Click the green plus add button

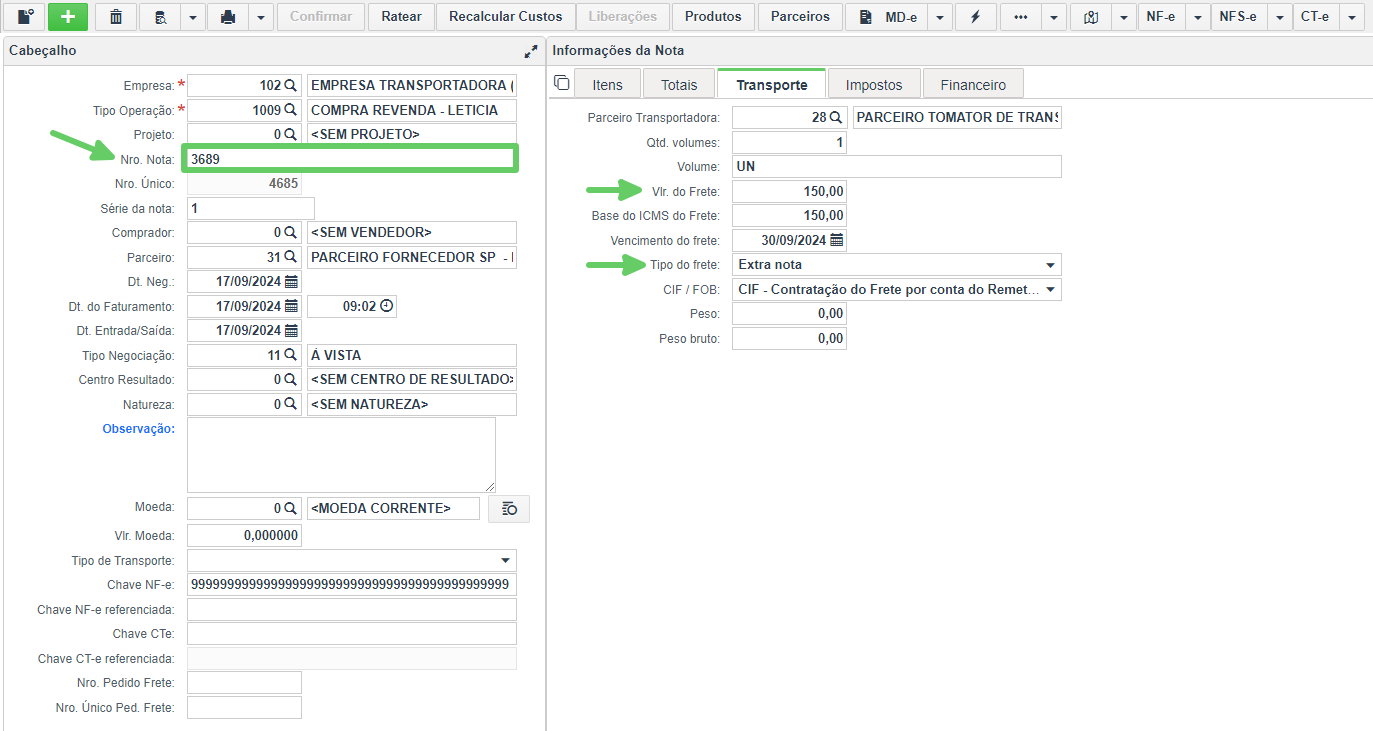coord(68,17)
